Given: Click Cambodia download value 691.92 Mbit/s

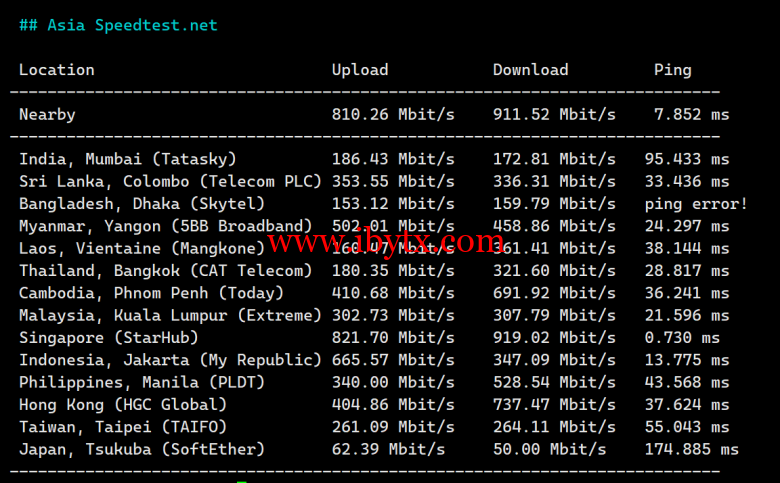Looking at the screenshot, I should 554,293.
